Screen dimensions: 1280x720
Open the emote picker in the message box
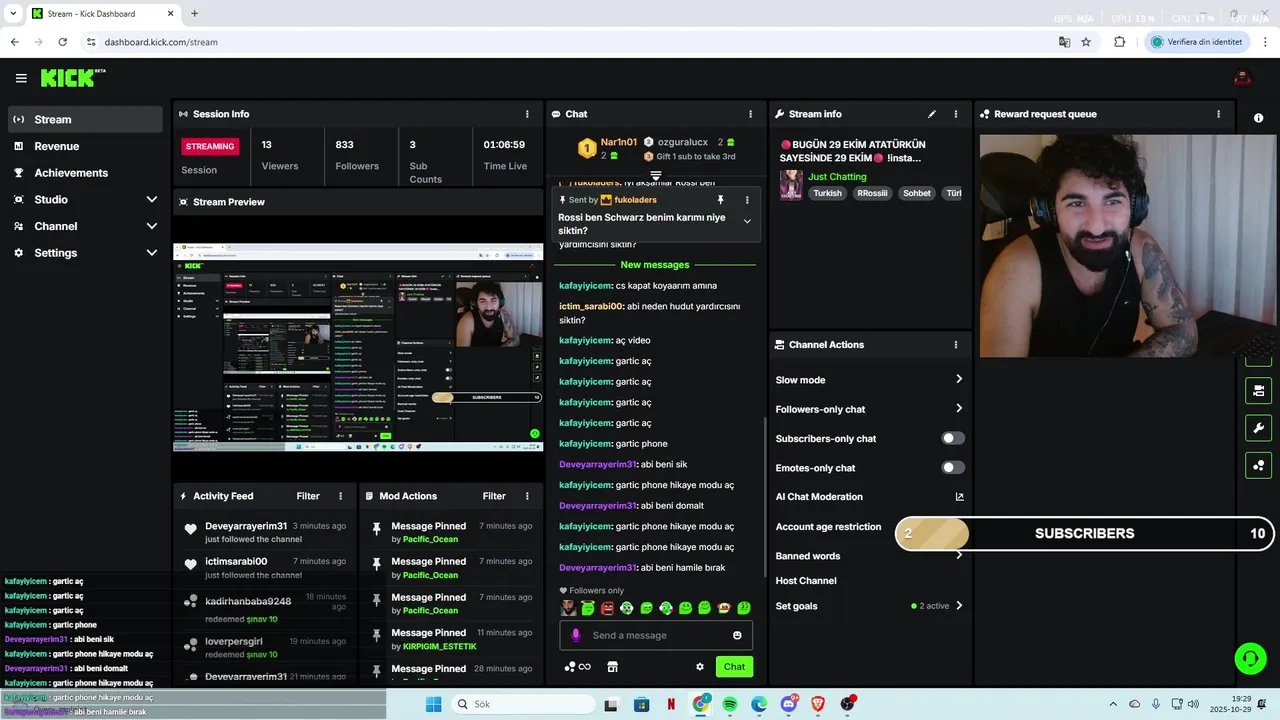click(737, 635)
